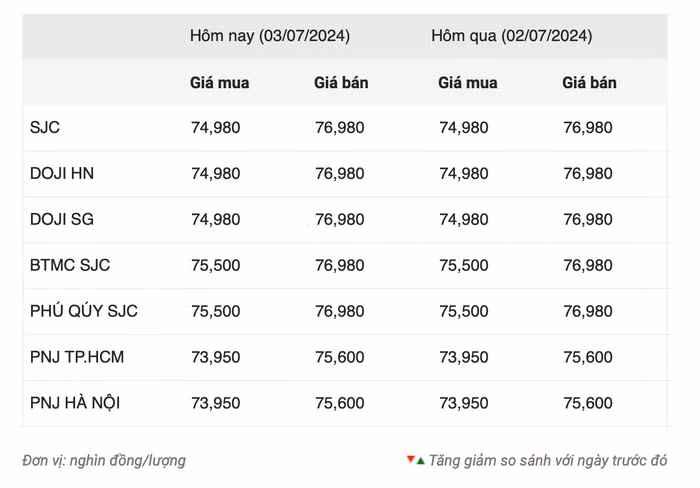Viewport: 700px width, 488px height.
Task: Click "Giá mua" header under Hôm nay
Action: tap(220, 83)
